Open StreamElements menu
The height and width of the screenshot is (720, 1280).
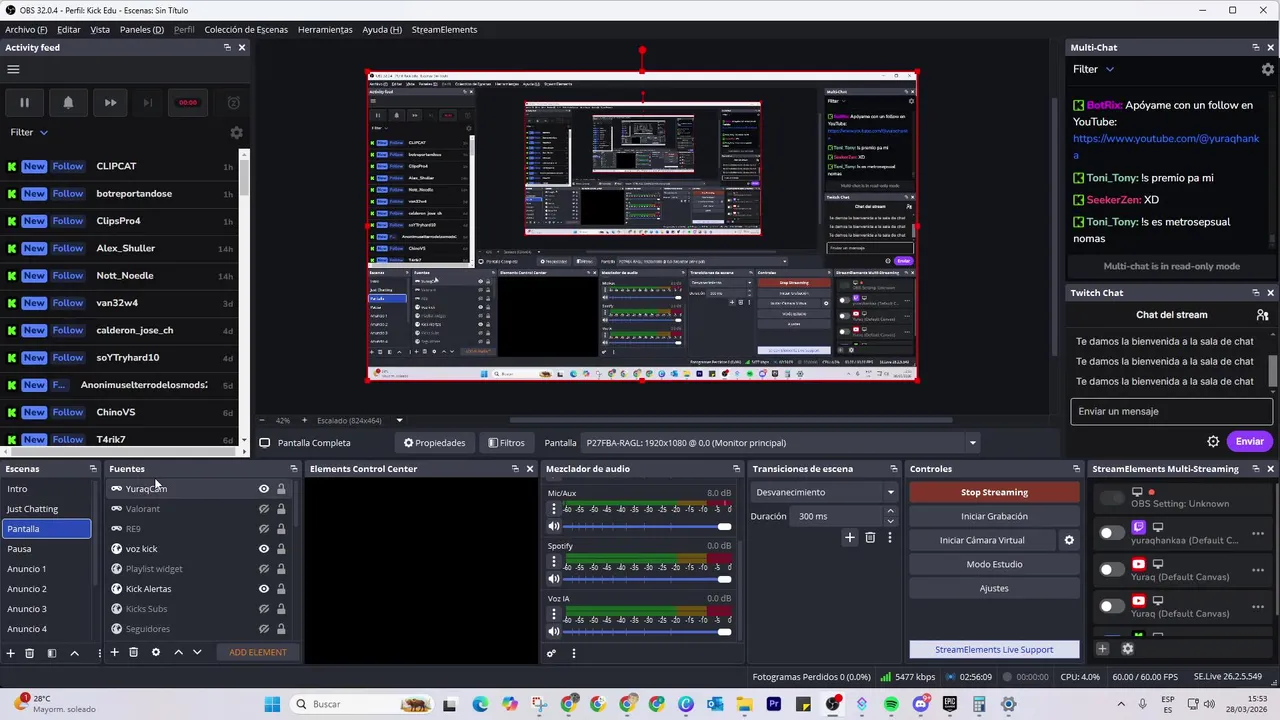(x=444, y=29)
